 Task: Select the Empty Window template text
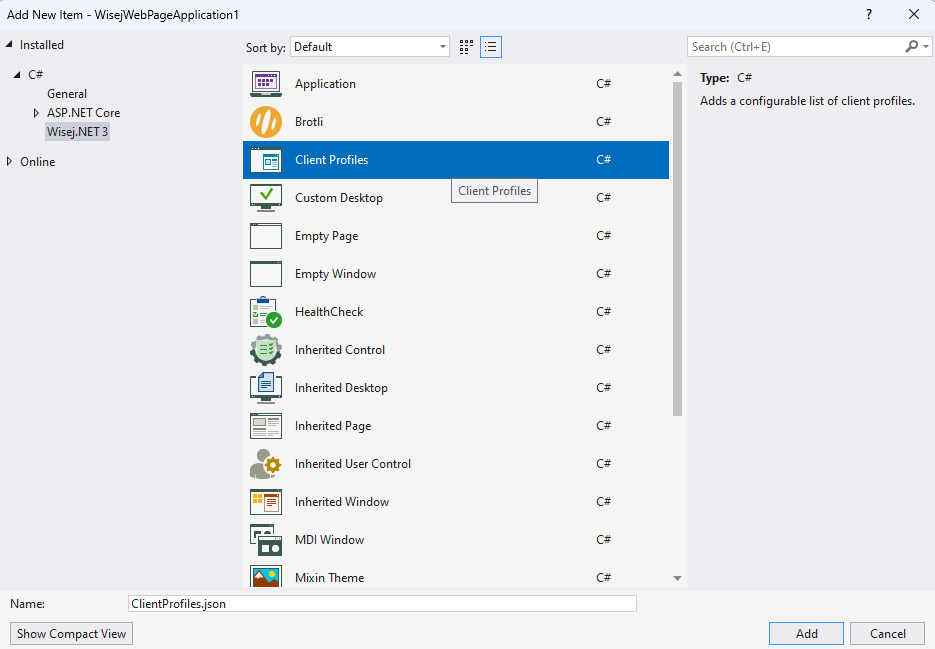[x=335, y=274]
